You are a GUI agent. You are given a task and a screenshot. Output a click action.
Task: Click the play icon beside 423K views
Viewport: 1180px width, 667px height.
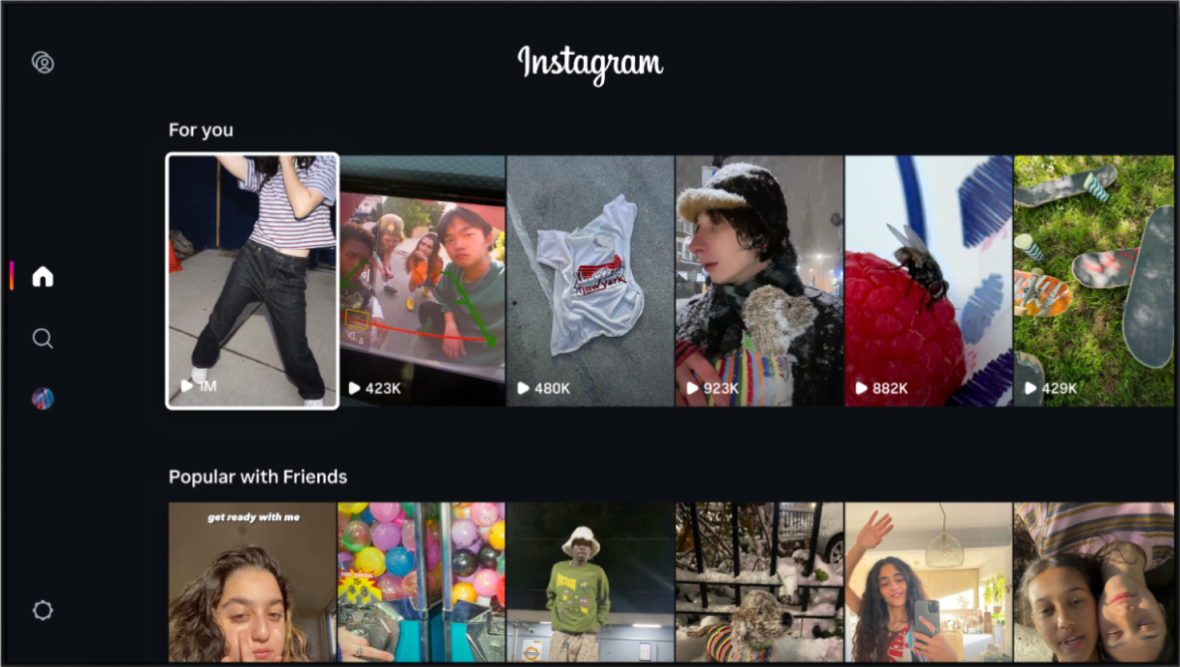coord(354,388)
